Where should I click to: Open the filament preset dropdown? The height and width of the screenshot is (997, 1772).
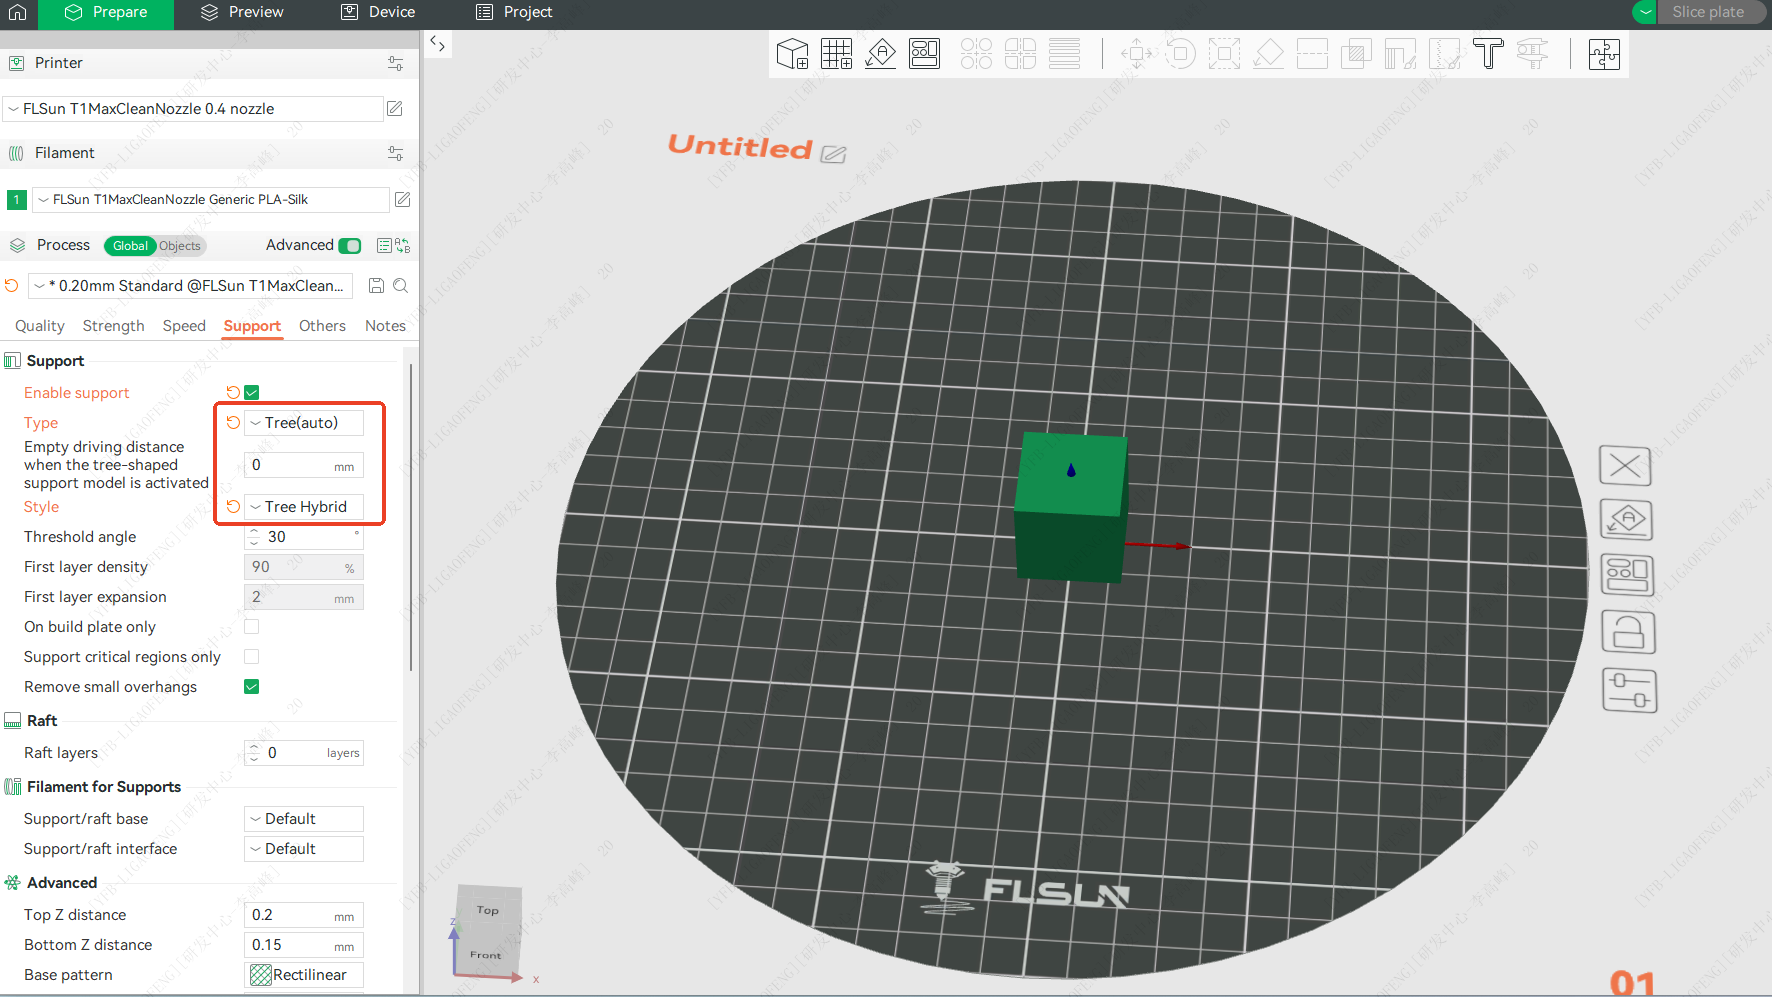(x=211, y=200)
